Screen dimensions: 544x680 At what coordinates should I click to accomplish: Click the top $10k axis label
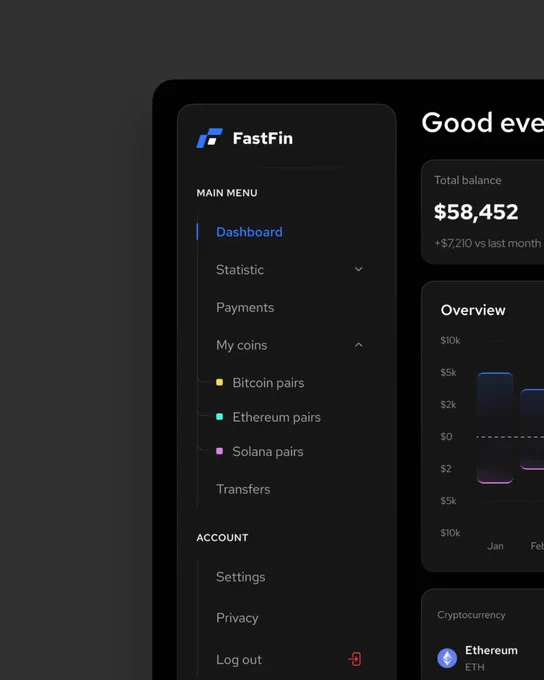[x=450, y=340]
